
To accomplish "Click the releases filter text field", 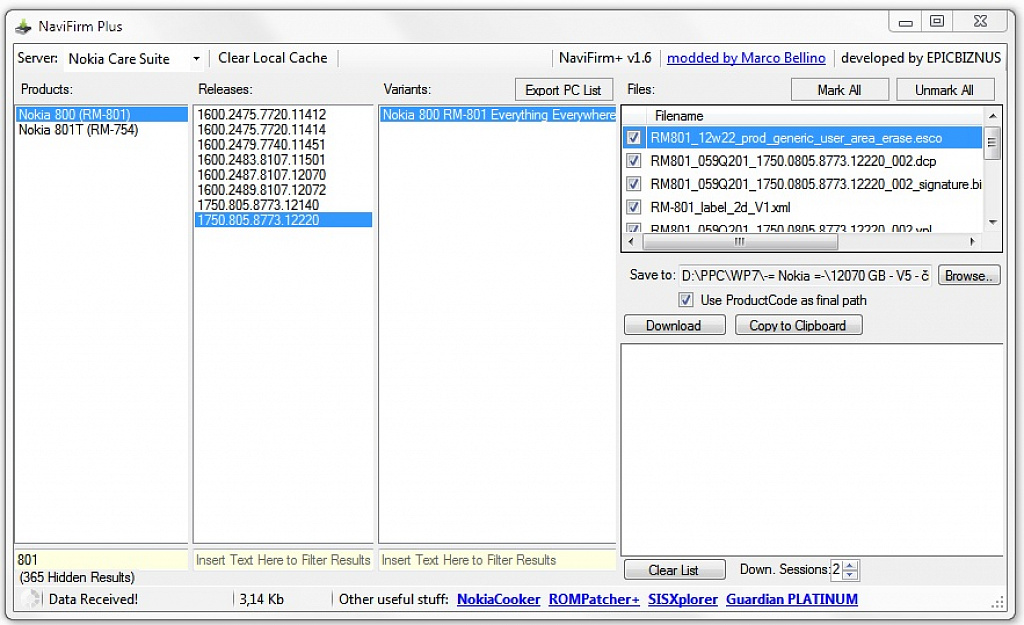I will coord(283,560).
